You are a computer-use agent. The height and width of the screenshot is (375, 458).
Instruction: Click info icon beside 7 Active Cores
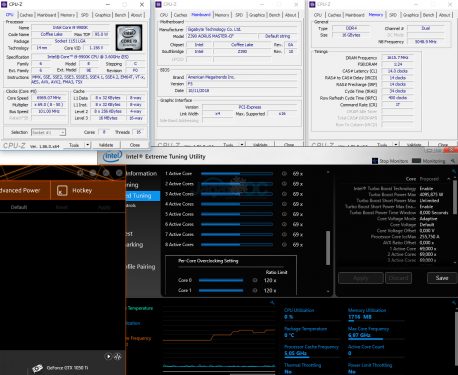284,235
